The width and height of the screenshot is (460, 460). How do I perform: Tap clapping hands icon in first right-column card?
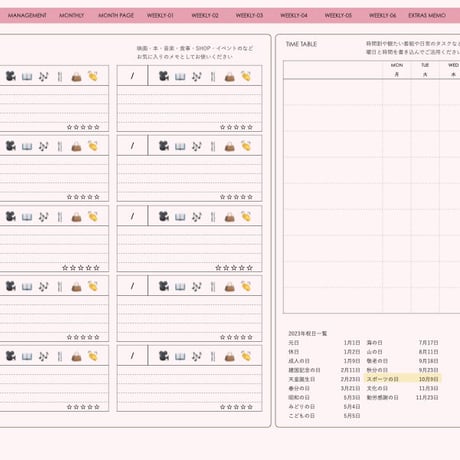(x=246, y=76)
